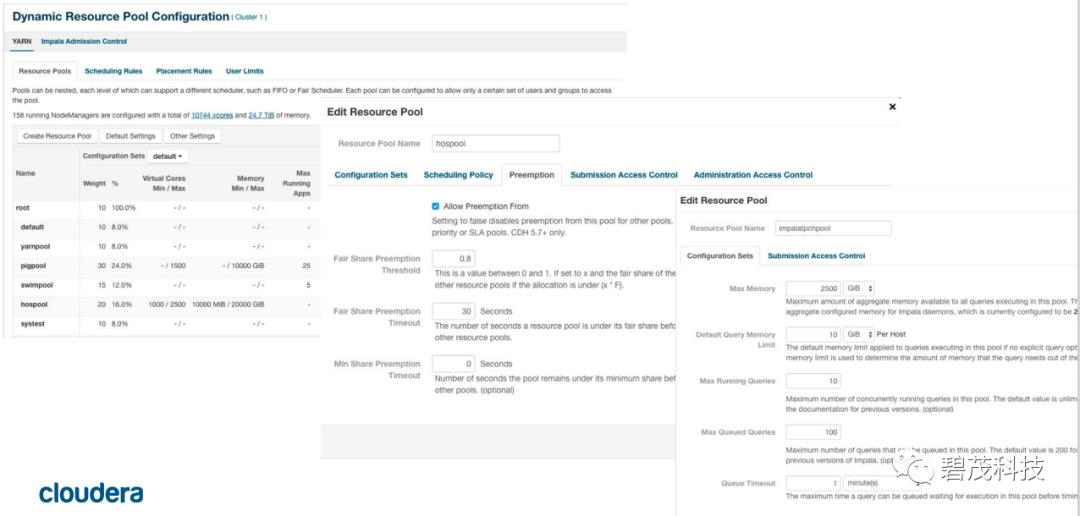Open Max Memory GiB unit selector
Viewport: 1080px width, 516px height.
[x=860, y=289]
